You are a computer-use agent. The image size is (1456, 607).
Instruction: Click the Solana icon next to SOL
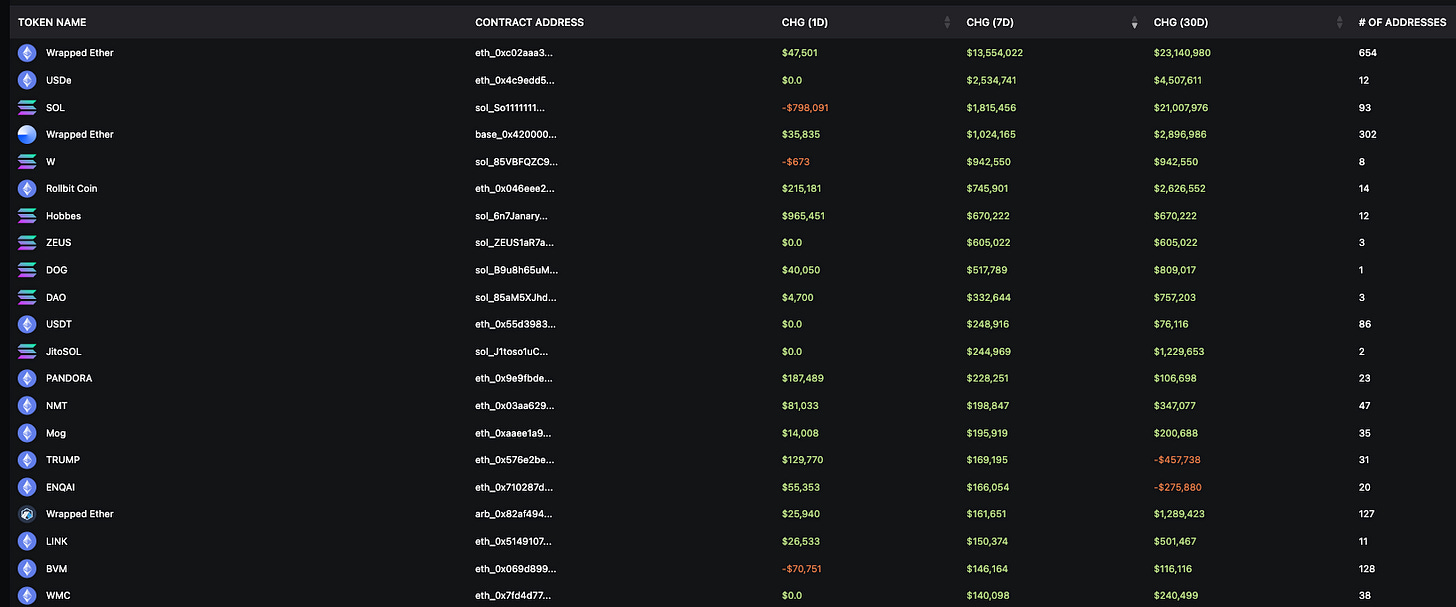pyautogui.click(x=27, y=107)
